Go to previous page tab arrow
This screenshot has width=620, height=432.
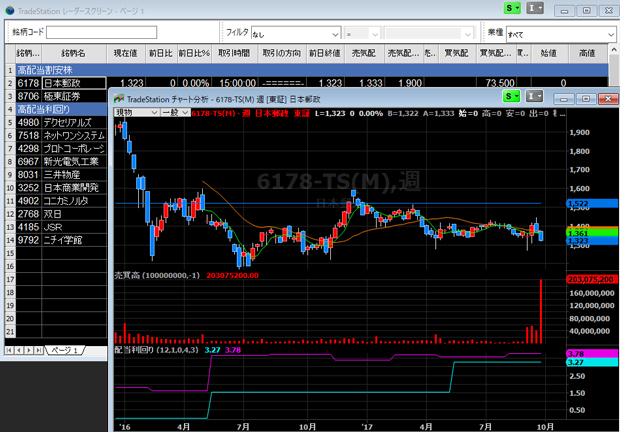[x=19, y=350]
